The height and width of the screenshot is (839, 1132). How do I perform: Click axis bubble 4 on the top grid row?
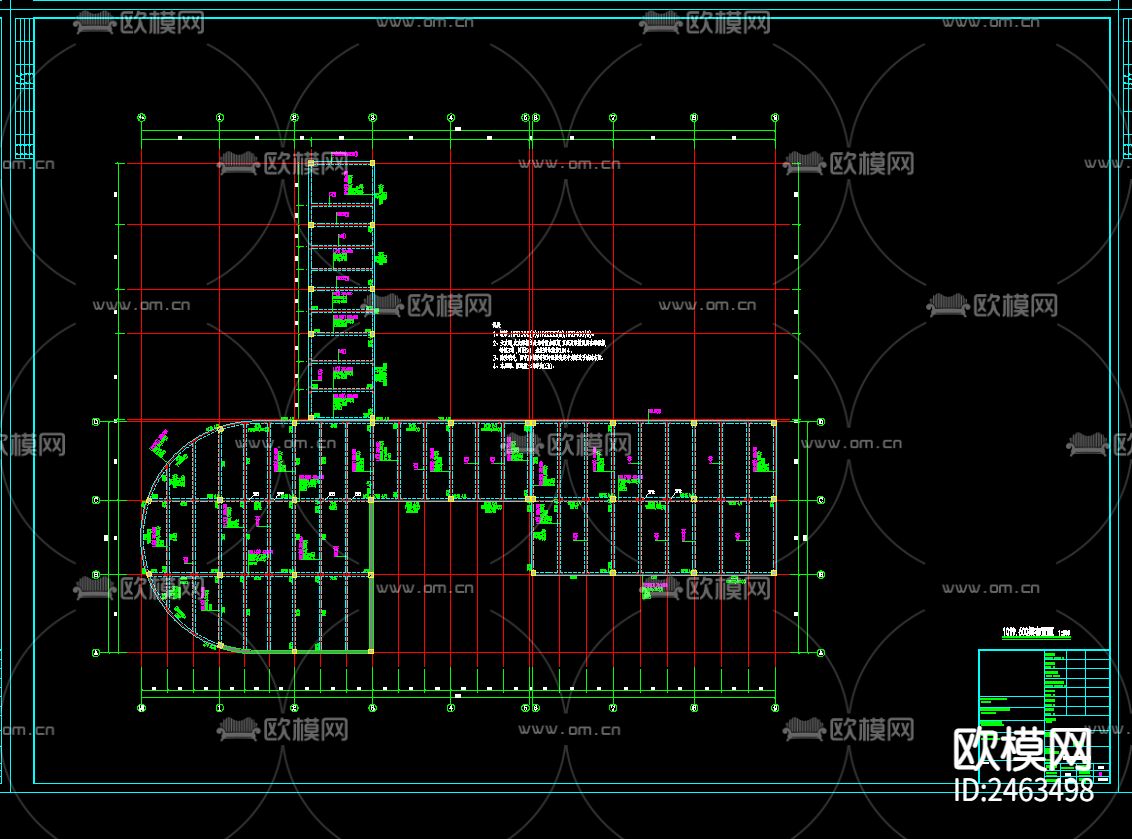(451, 117)
